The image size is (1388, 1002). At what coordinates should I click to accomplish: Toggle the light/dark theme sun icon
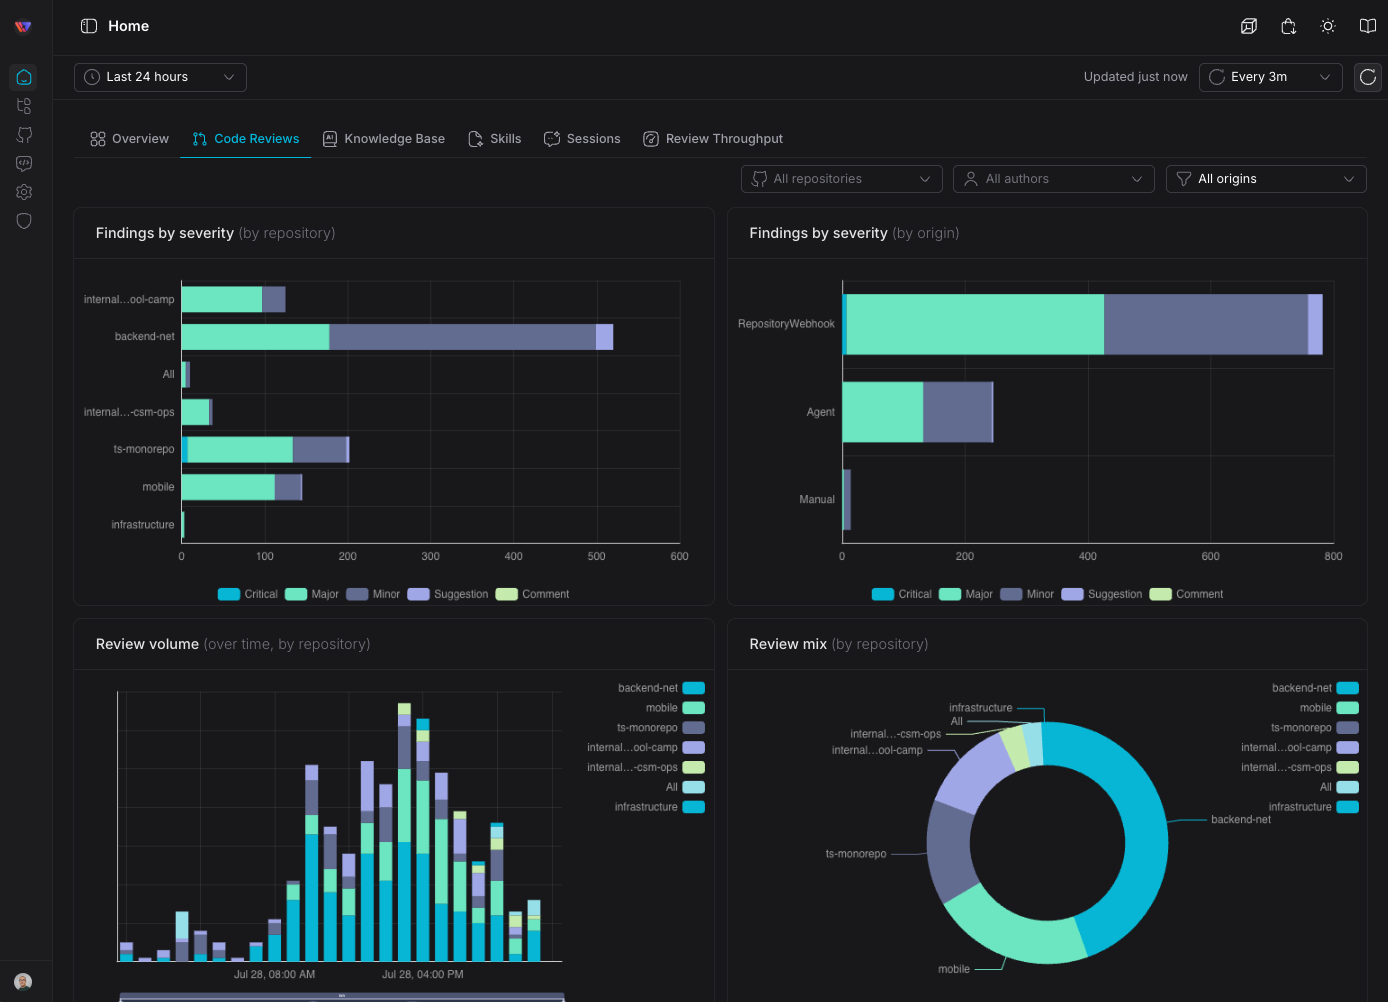click(1328, 26)
